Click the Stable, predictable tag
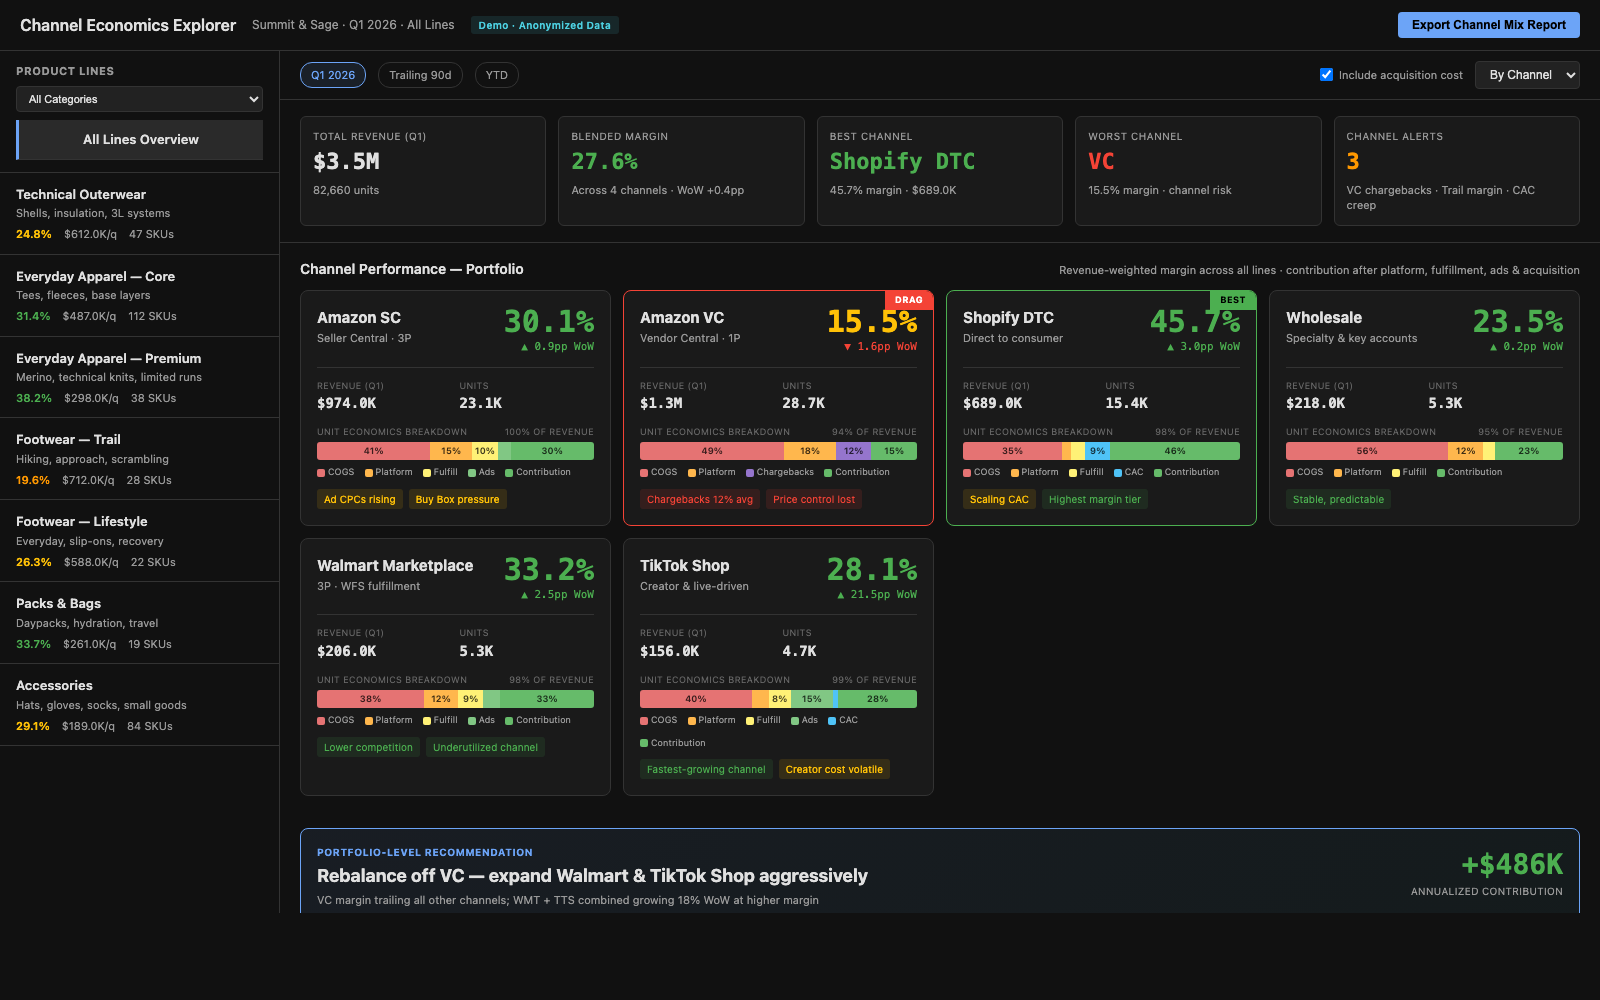The image size is (1600, 1000). tap(1338, 499)
